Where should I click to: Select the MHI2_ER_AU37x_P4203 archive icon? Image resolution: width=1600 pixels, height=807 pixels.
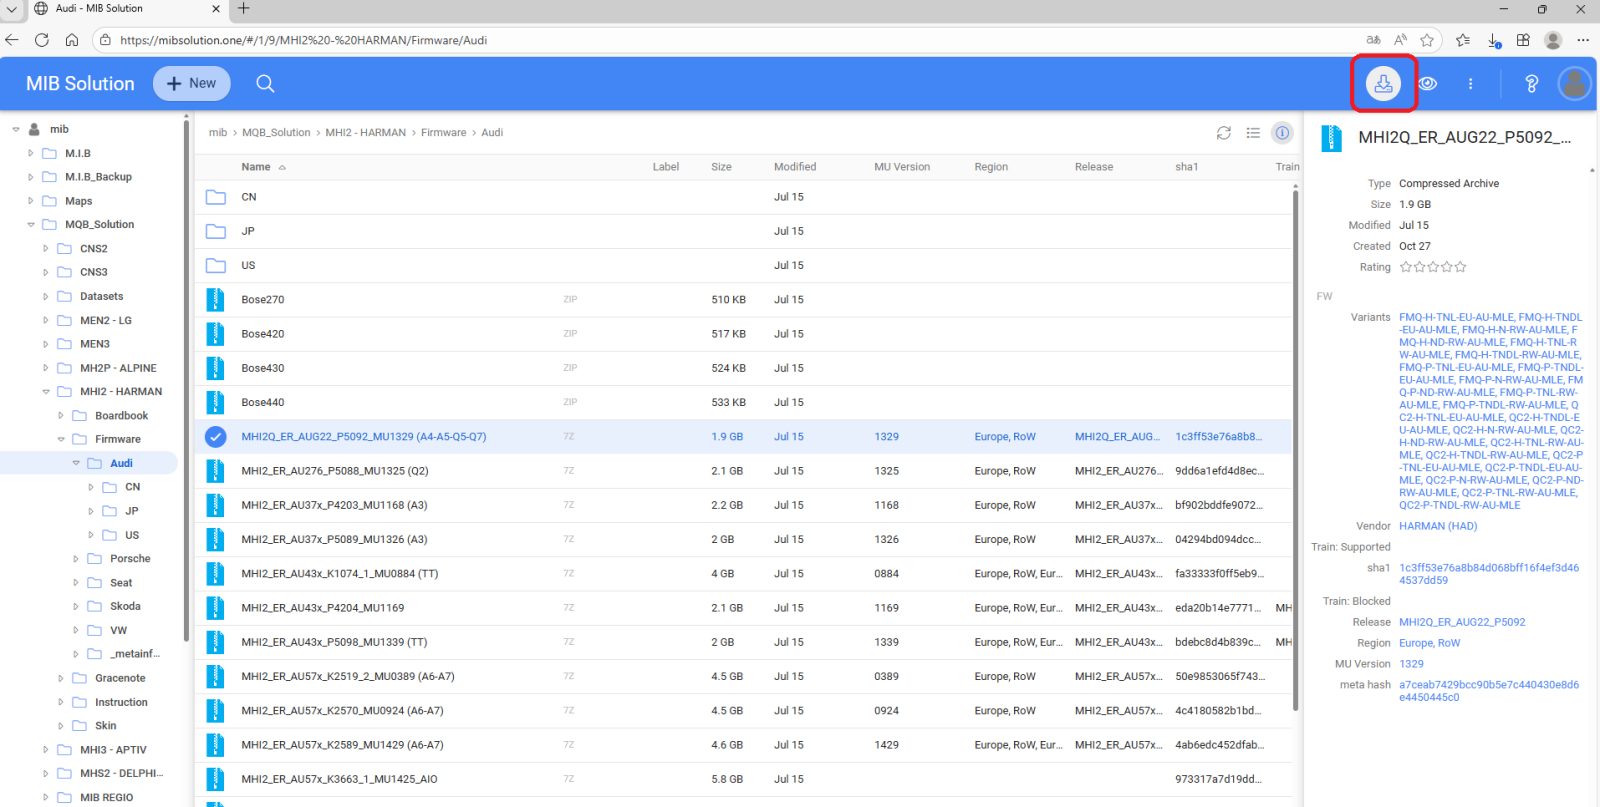tap(215, 505)
